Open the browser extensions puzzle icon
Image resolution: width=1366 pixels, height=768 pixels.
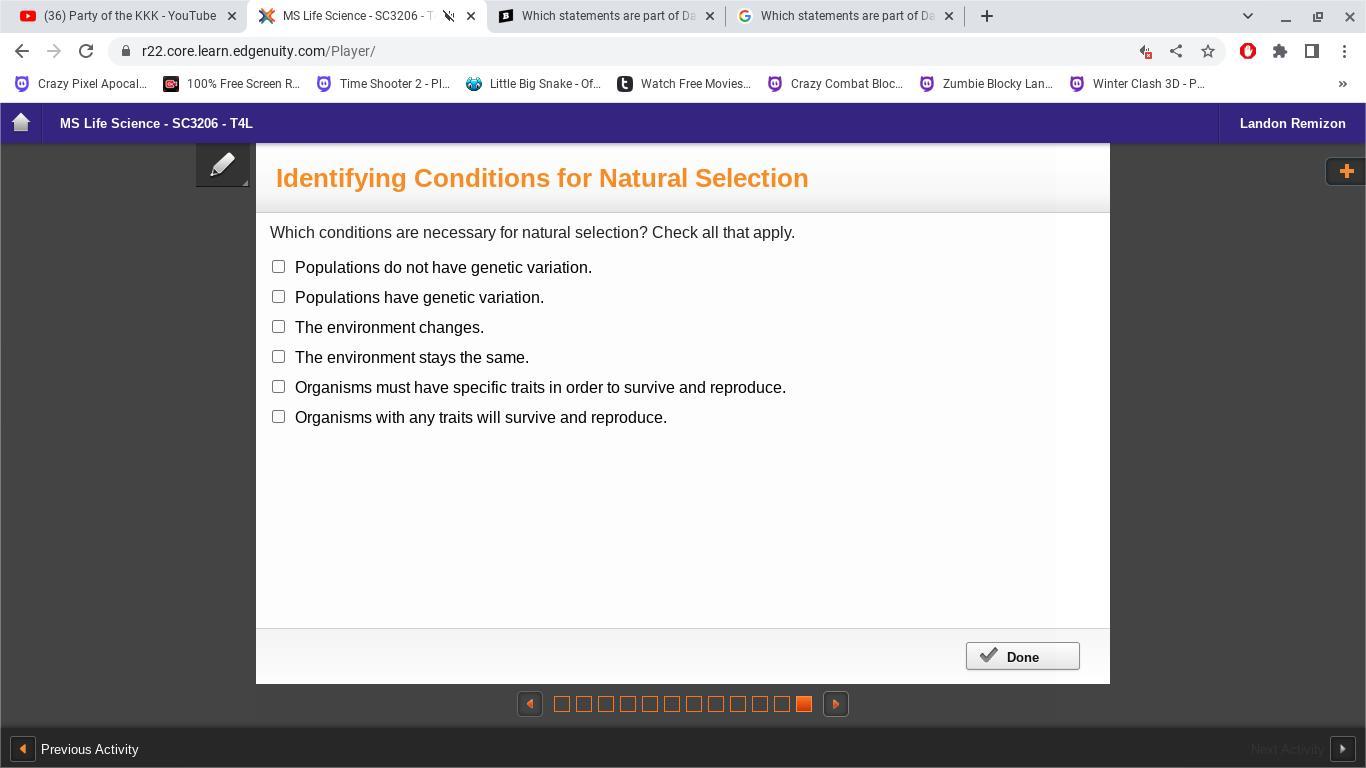(1280, 51)
